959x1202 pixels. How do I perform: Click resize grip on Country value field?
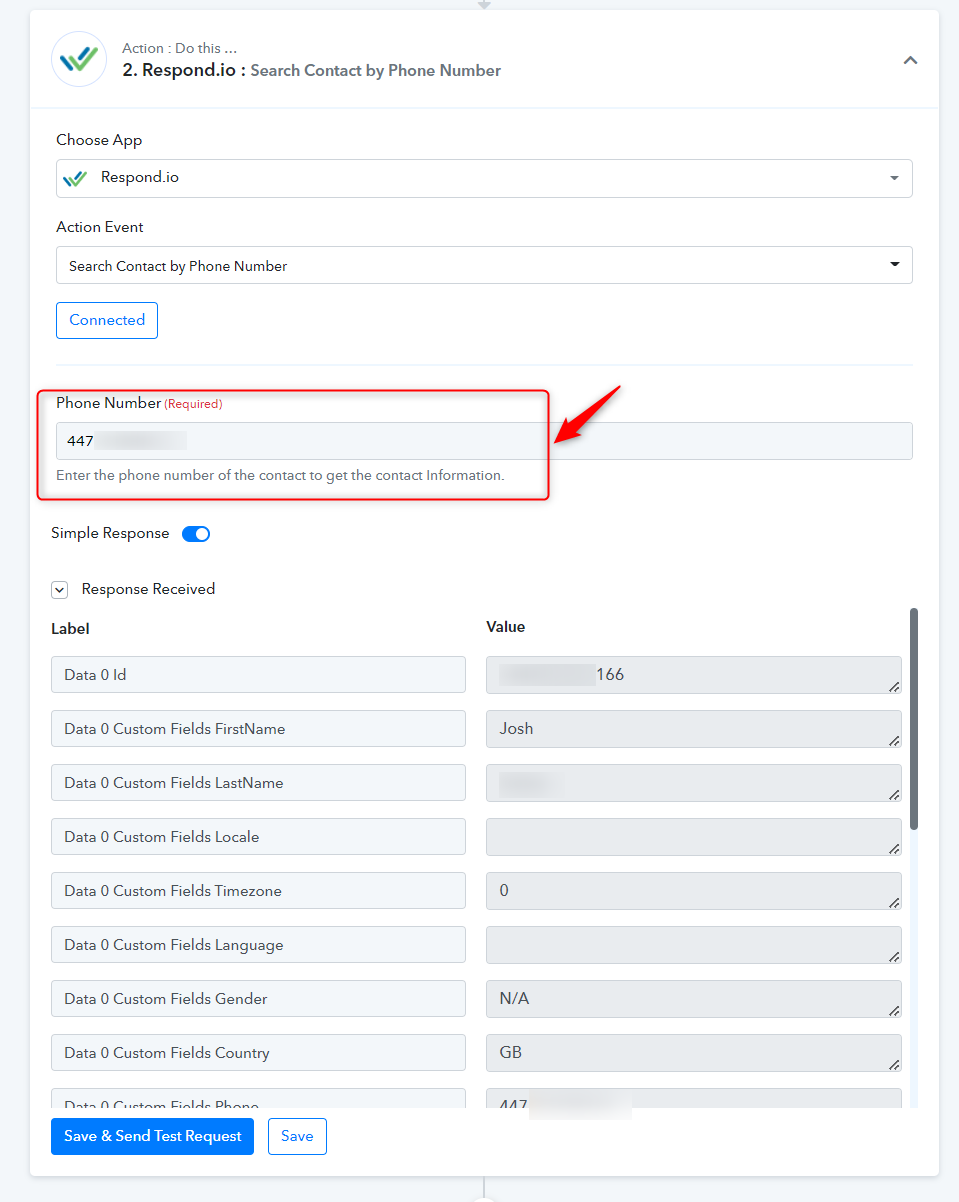click(894, 1064)
